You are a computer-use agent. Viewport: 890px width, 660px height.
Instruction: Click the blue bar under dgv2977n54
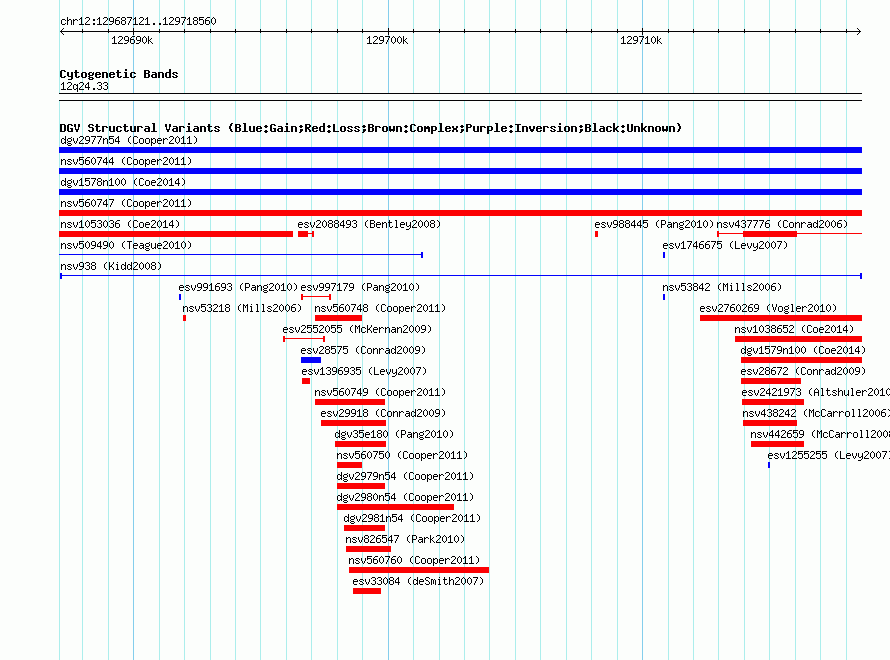(x=460, y=150)
